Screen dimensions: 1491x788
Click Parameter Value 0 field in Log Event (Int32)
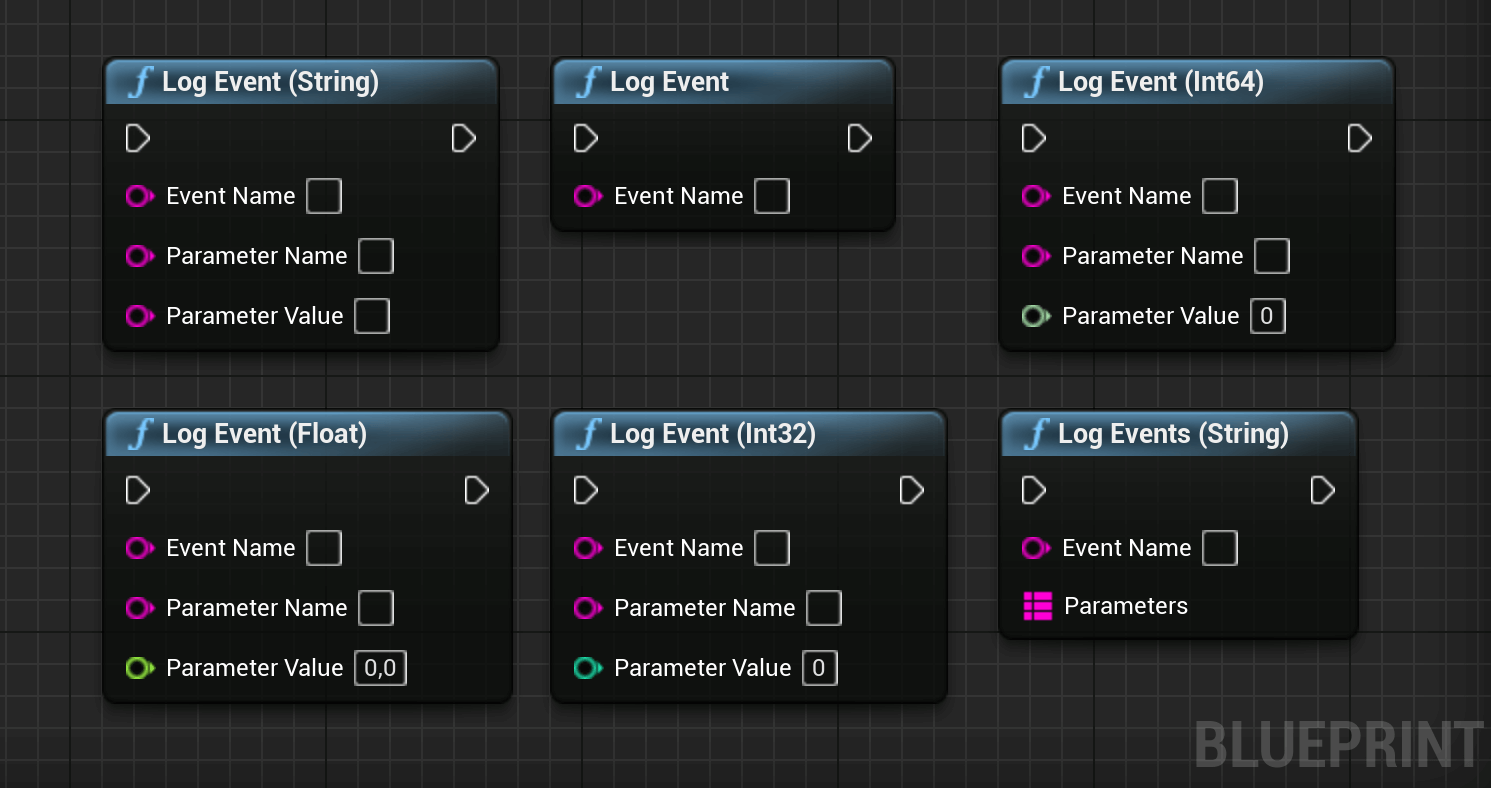tap(820, 668)
